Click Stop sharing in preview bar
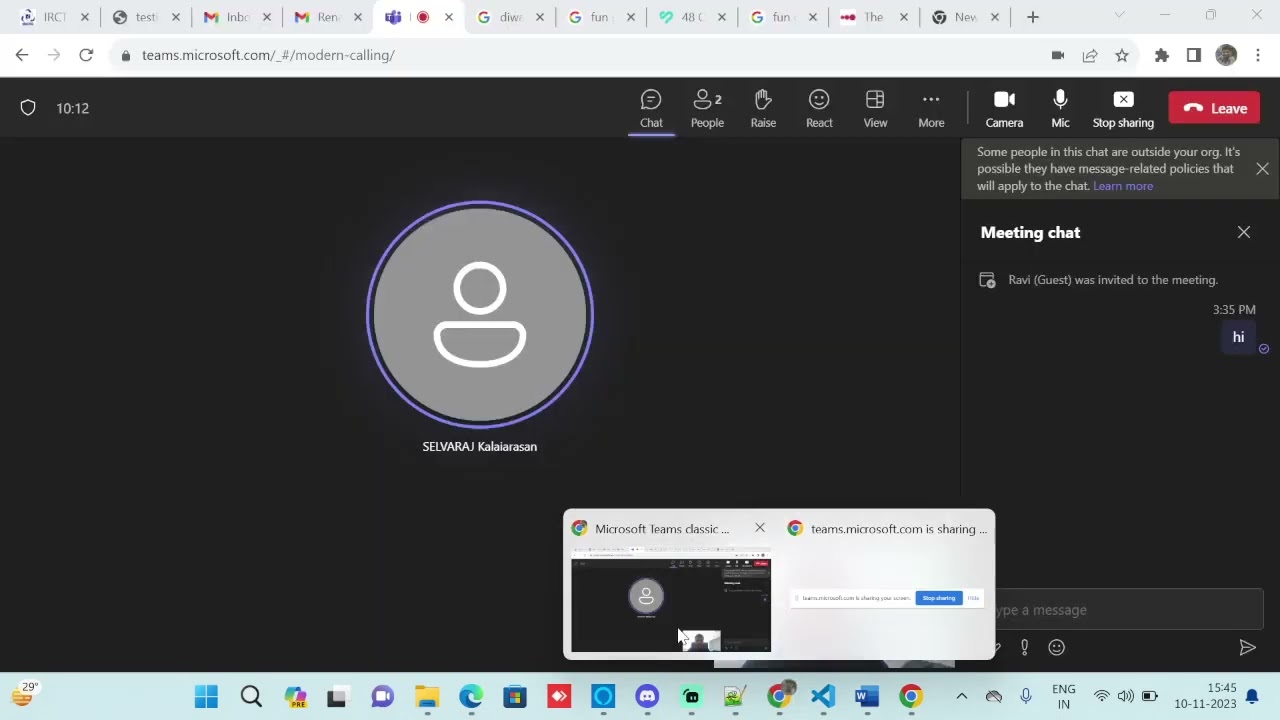 pyautogui.click(x=939, y=598)
